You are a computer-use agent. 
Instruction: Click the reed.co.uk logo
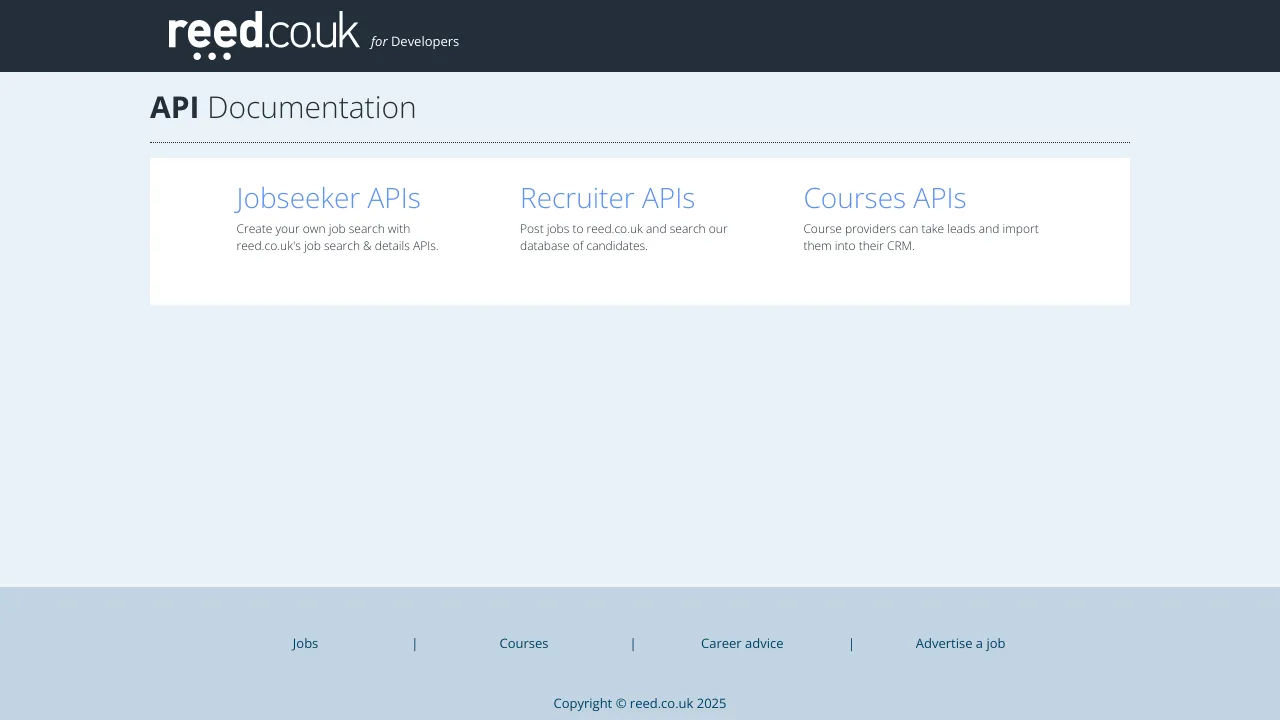(x=264, y=36)
